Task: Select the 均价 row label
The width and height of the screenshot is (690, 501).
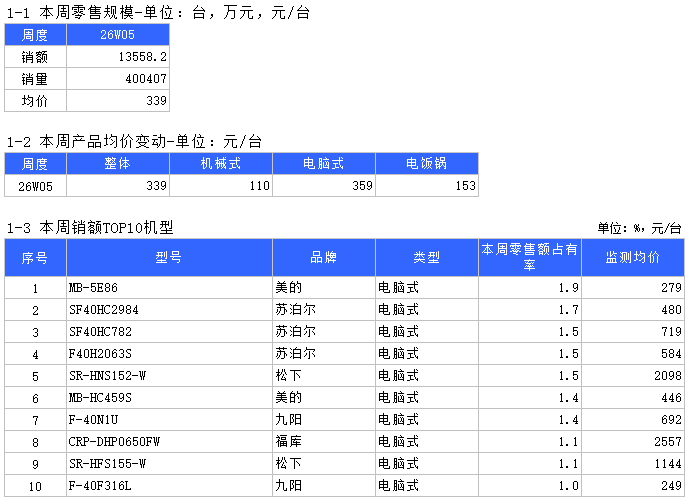Action: click(35, 101)
